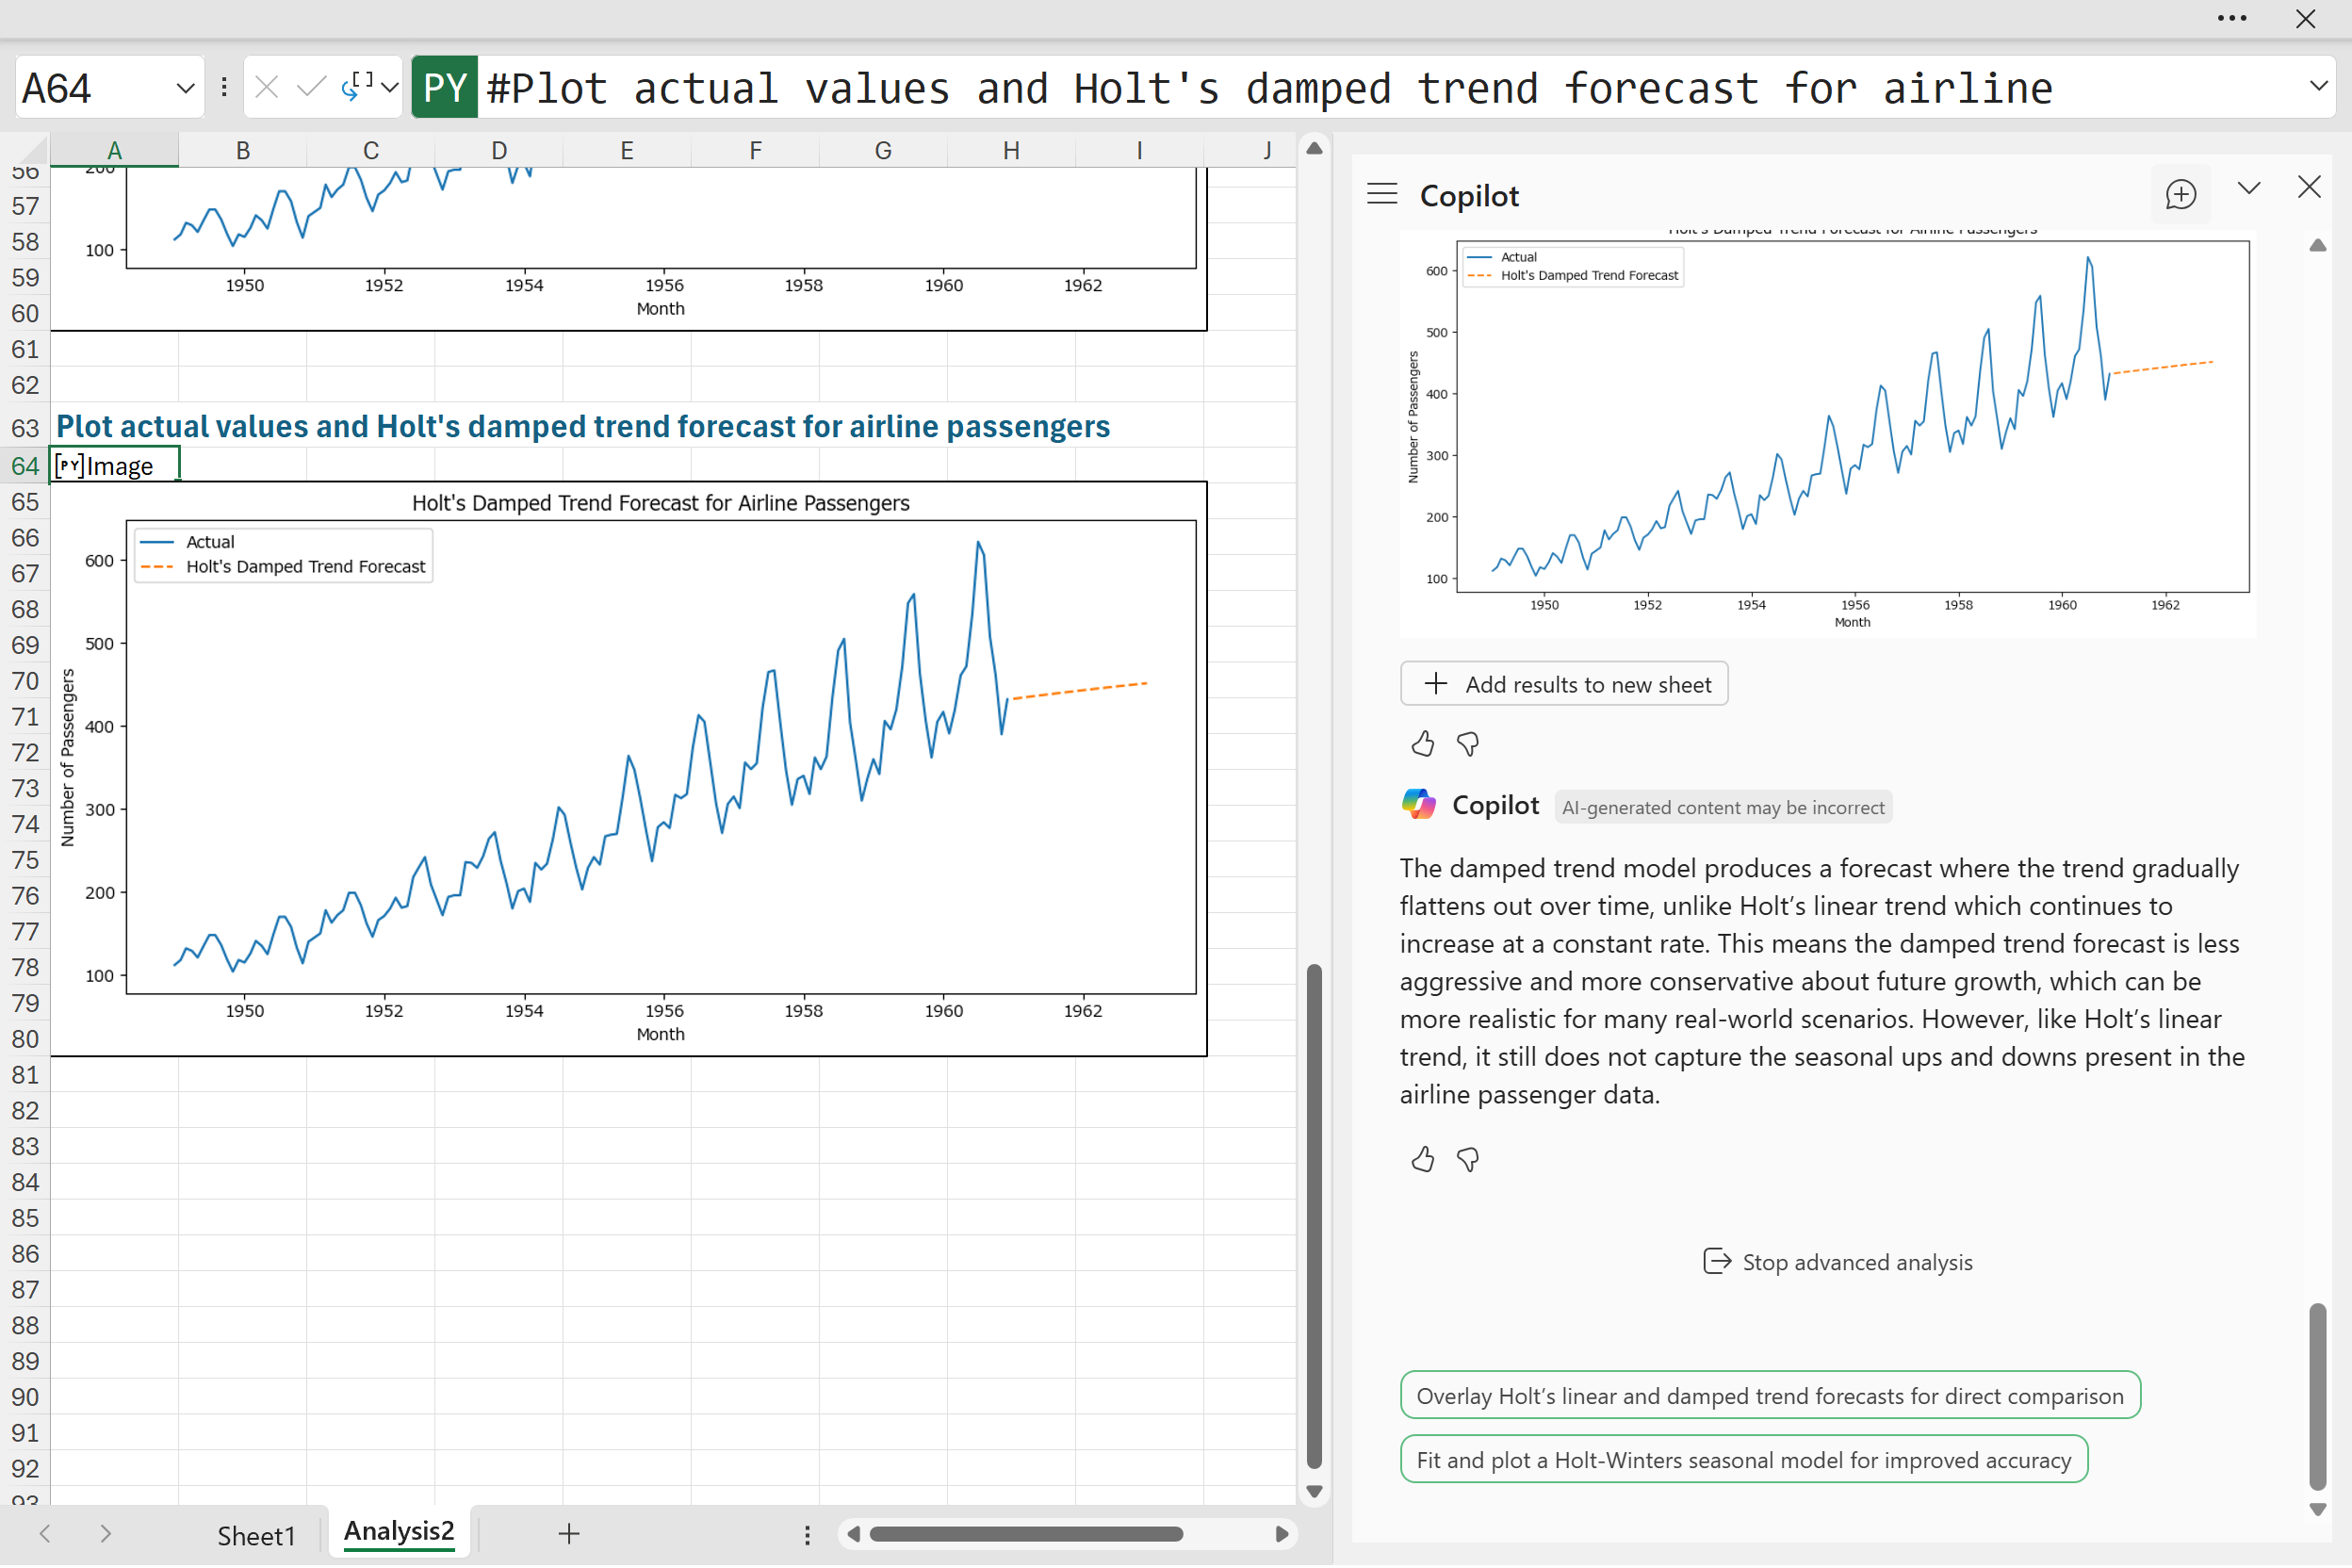Click the horizontal sheet scrollbar thumb
This screenshot has height=1568, width=2352.
pyautogui.click(x=1025, y=1534)
